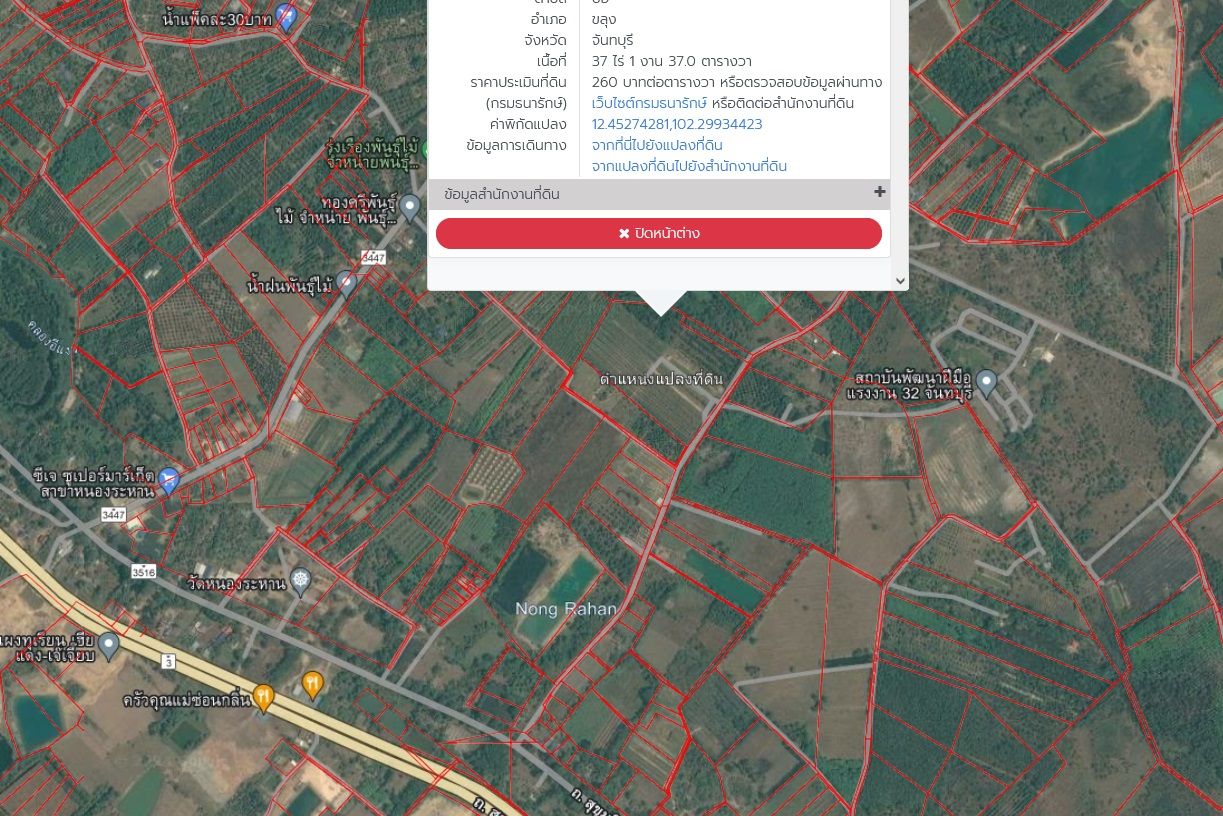Screen dimensions: 1223x816
Task: Click the Nong Rahan place label
Action: (x=566, y=608)
